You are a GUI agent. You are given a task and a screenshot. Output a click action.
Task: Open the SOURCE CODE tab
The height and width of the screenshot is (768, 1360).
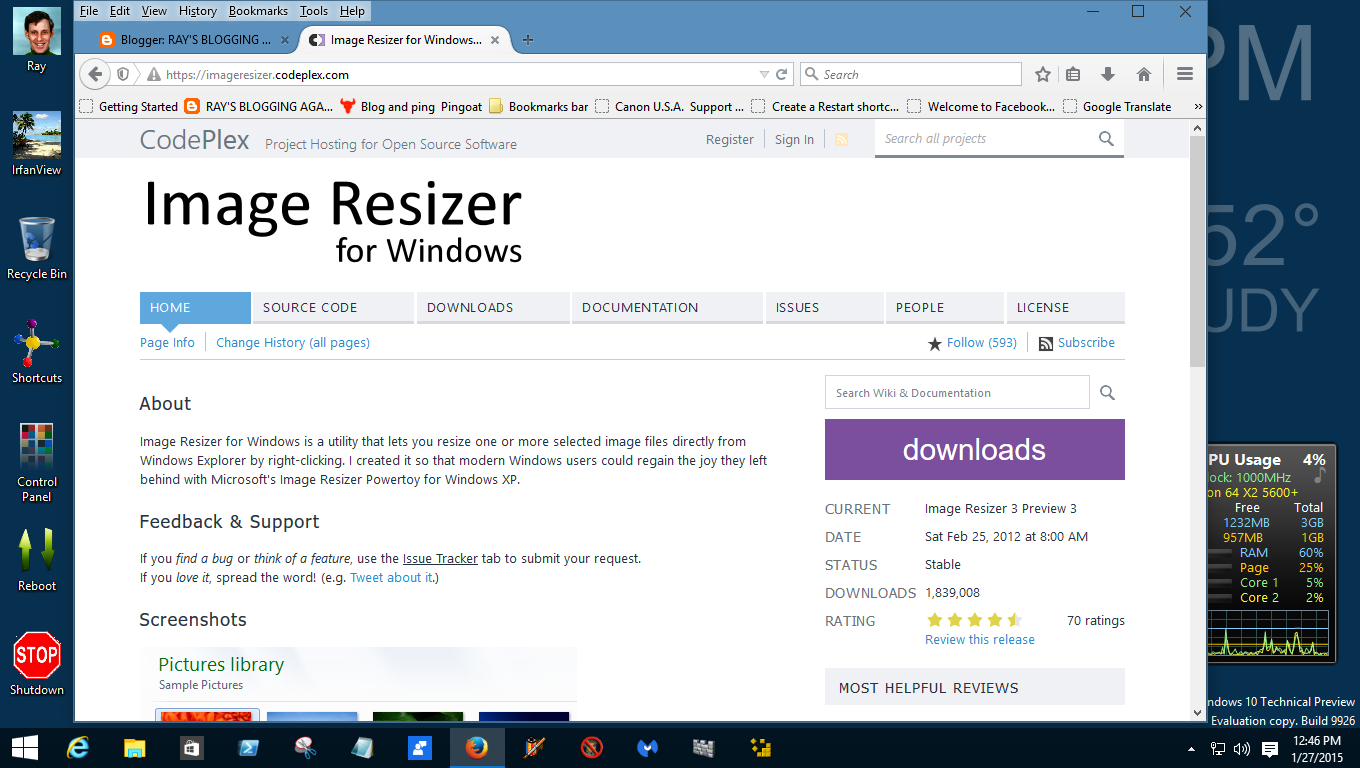click(333, 307)
